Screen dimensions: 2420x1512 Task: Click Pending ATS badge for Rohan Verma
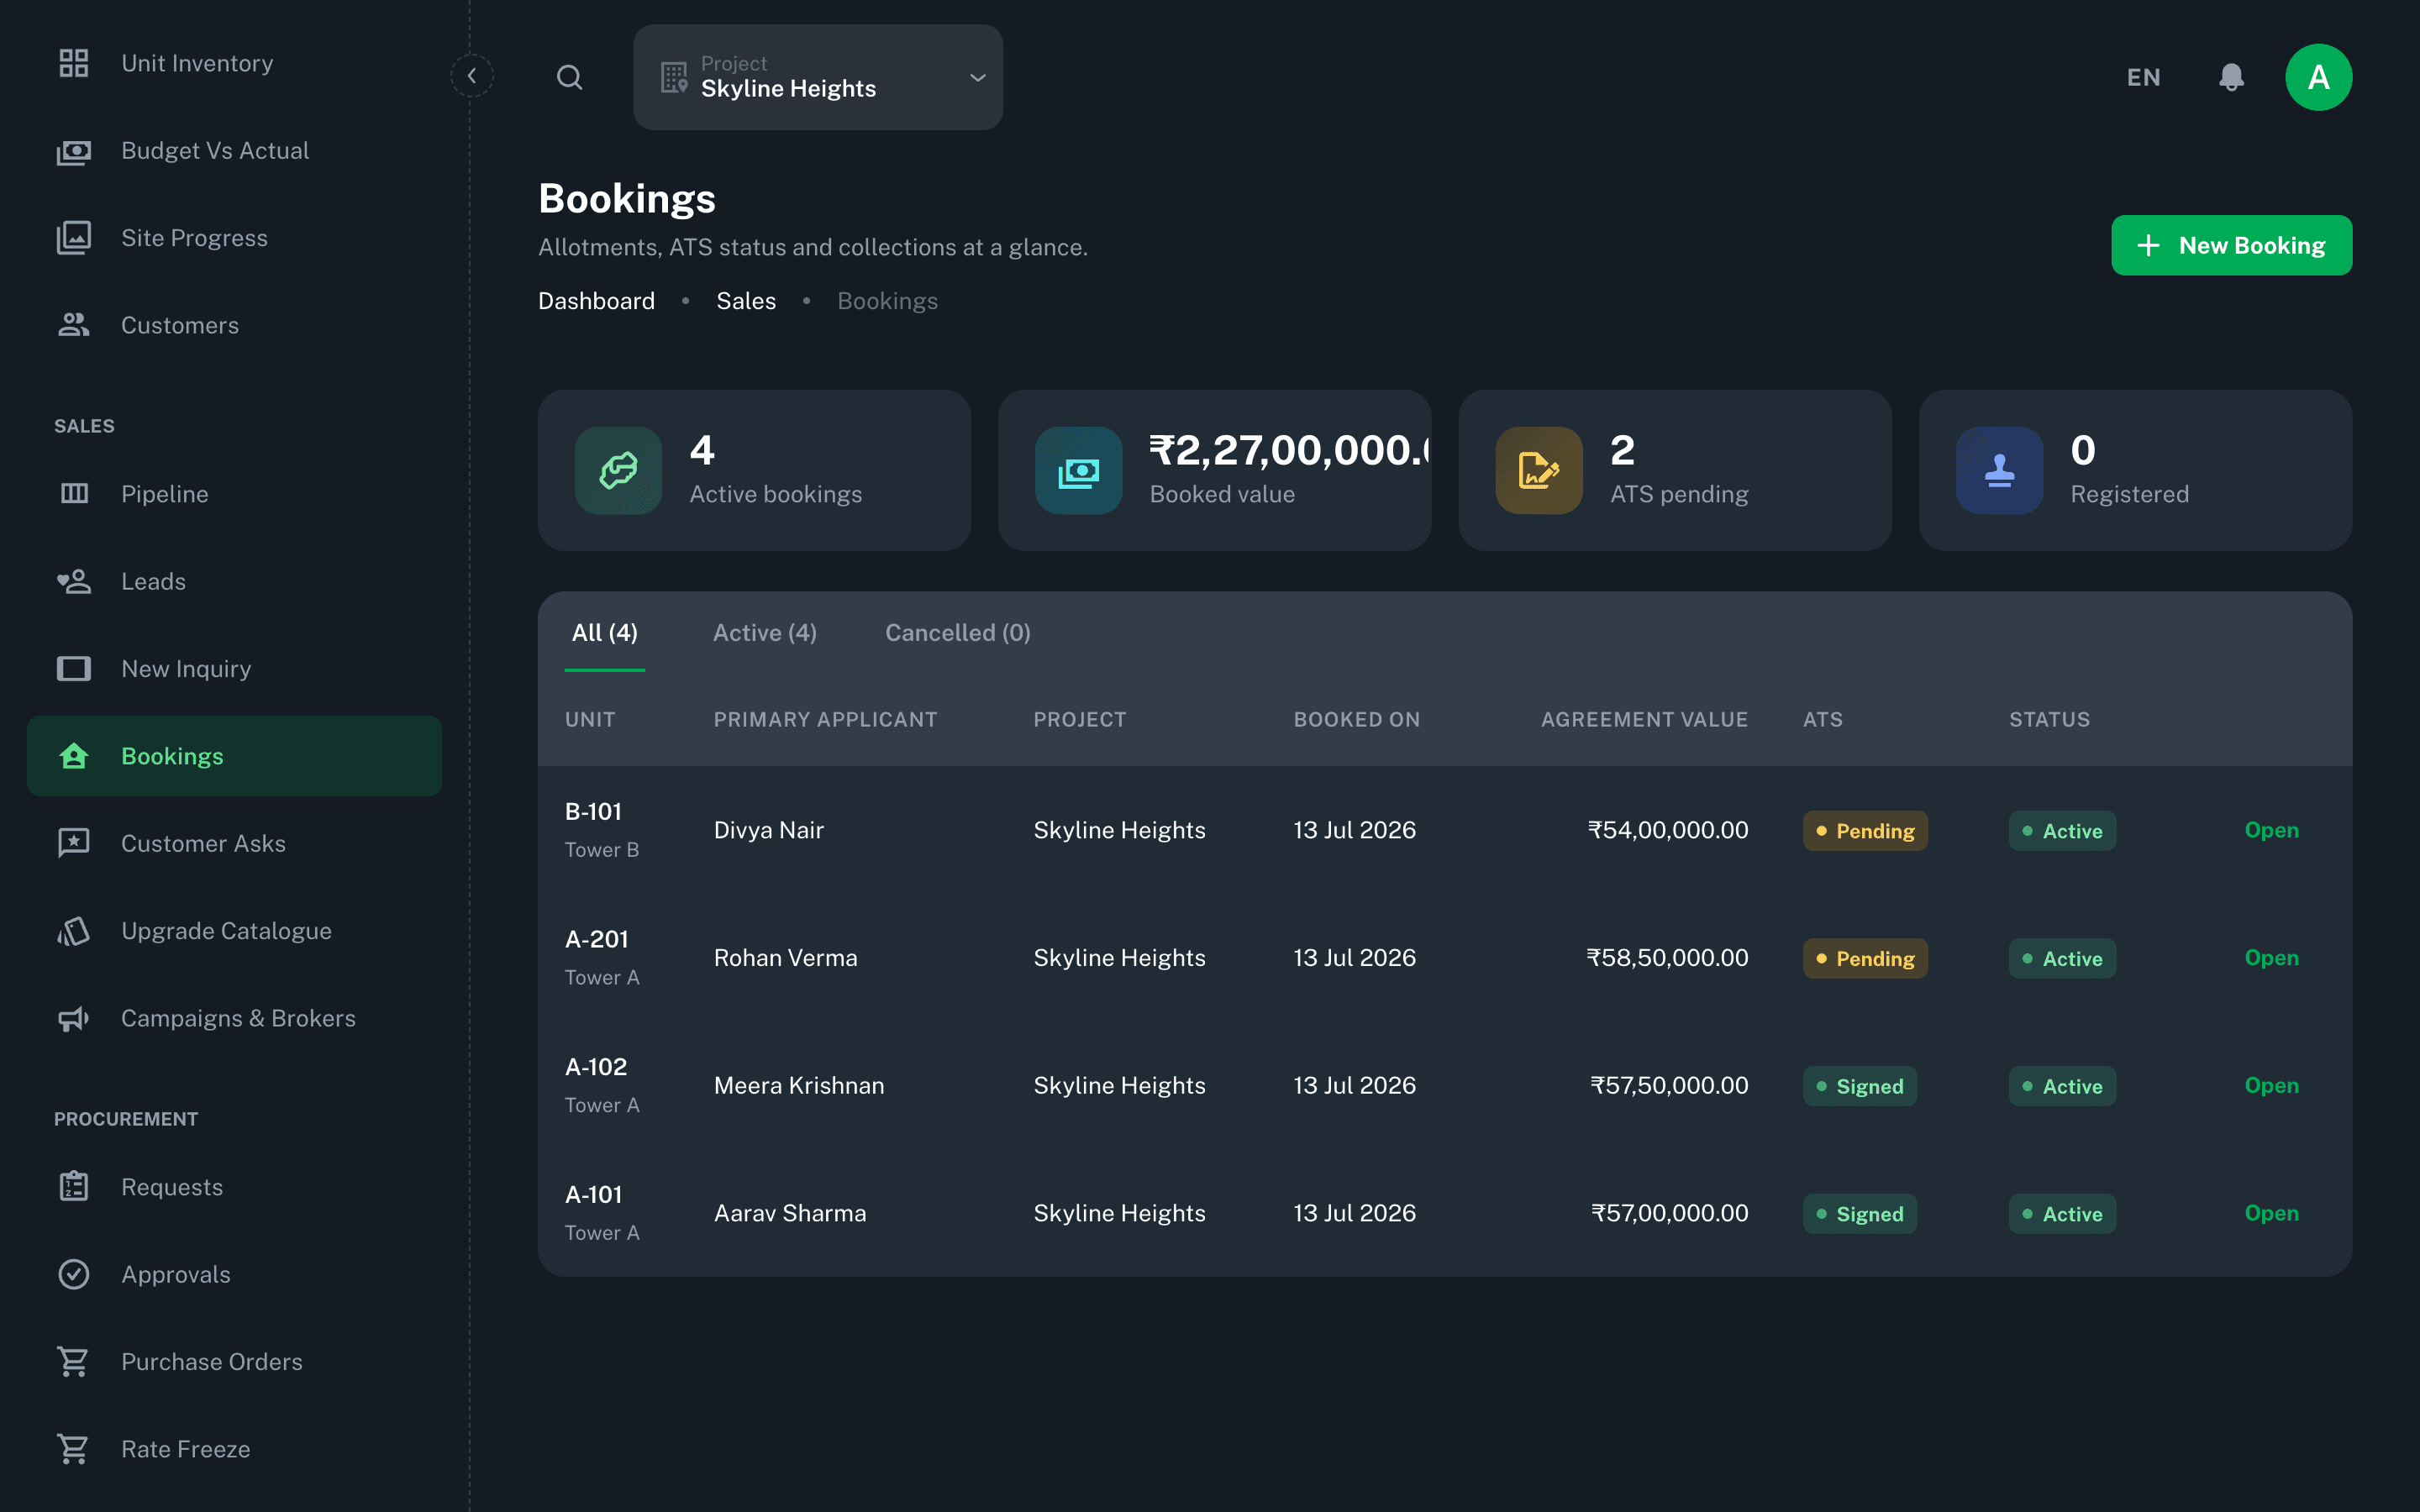tap(1865, 958)
